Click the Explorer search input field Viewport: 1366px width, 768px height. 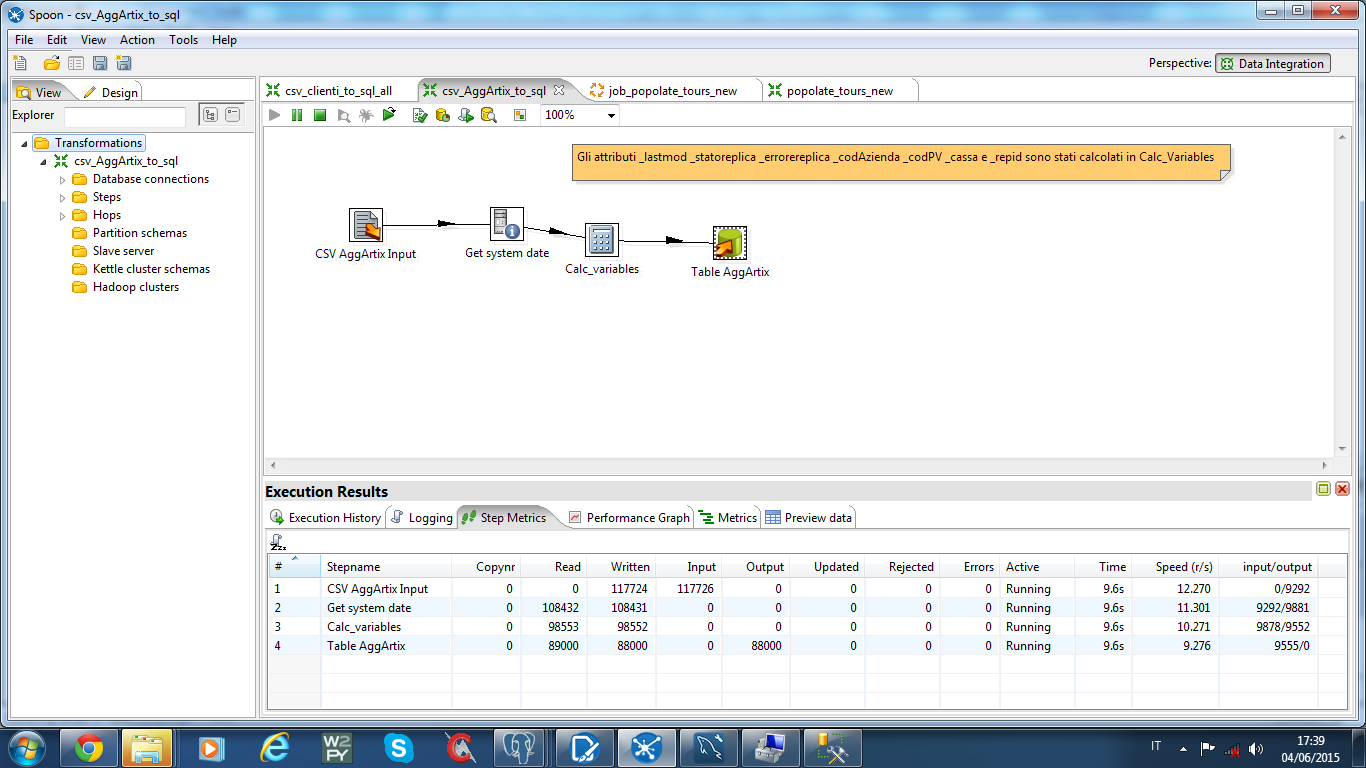click(x=125, y=117)
